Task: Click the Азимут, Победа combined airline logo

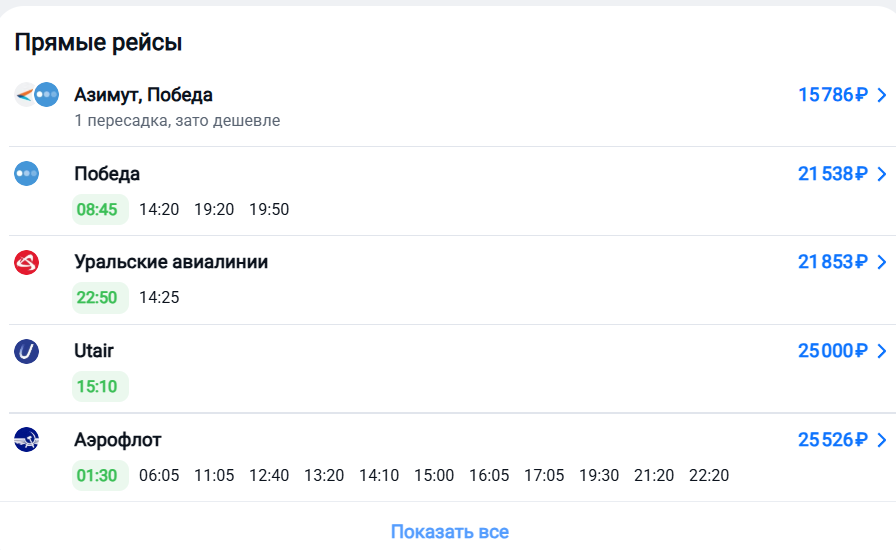Action: (x=37, y=95)
